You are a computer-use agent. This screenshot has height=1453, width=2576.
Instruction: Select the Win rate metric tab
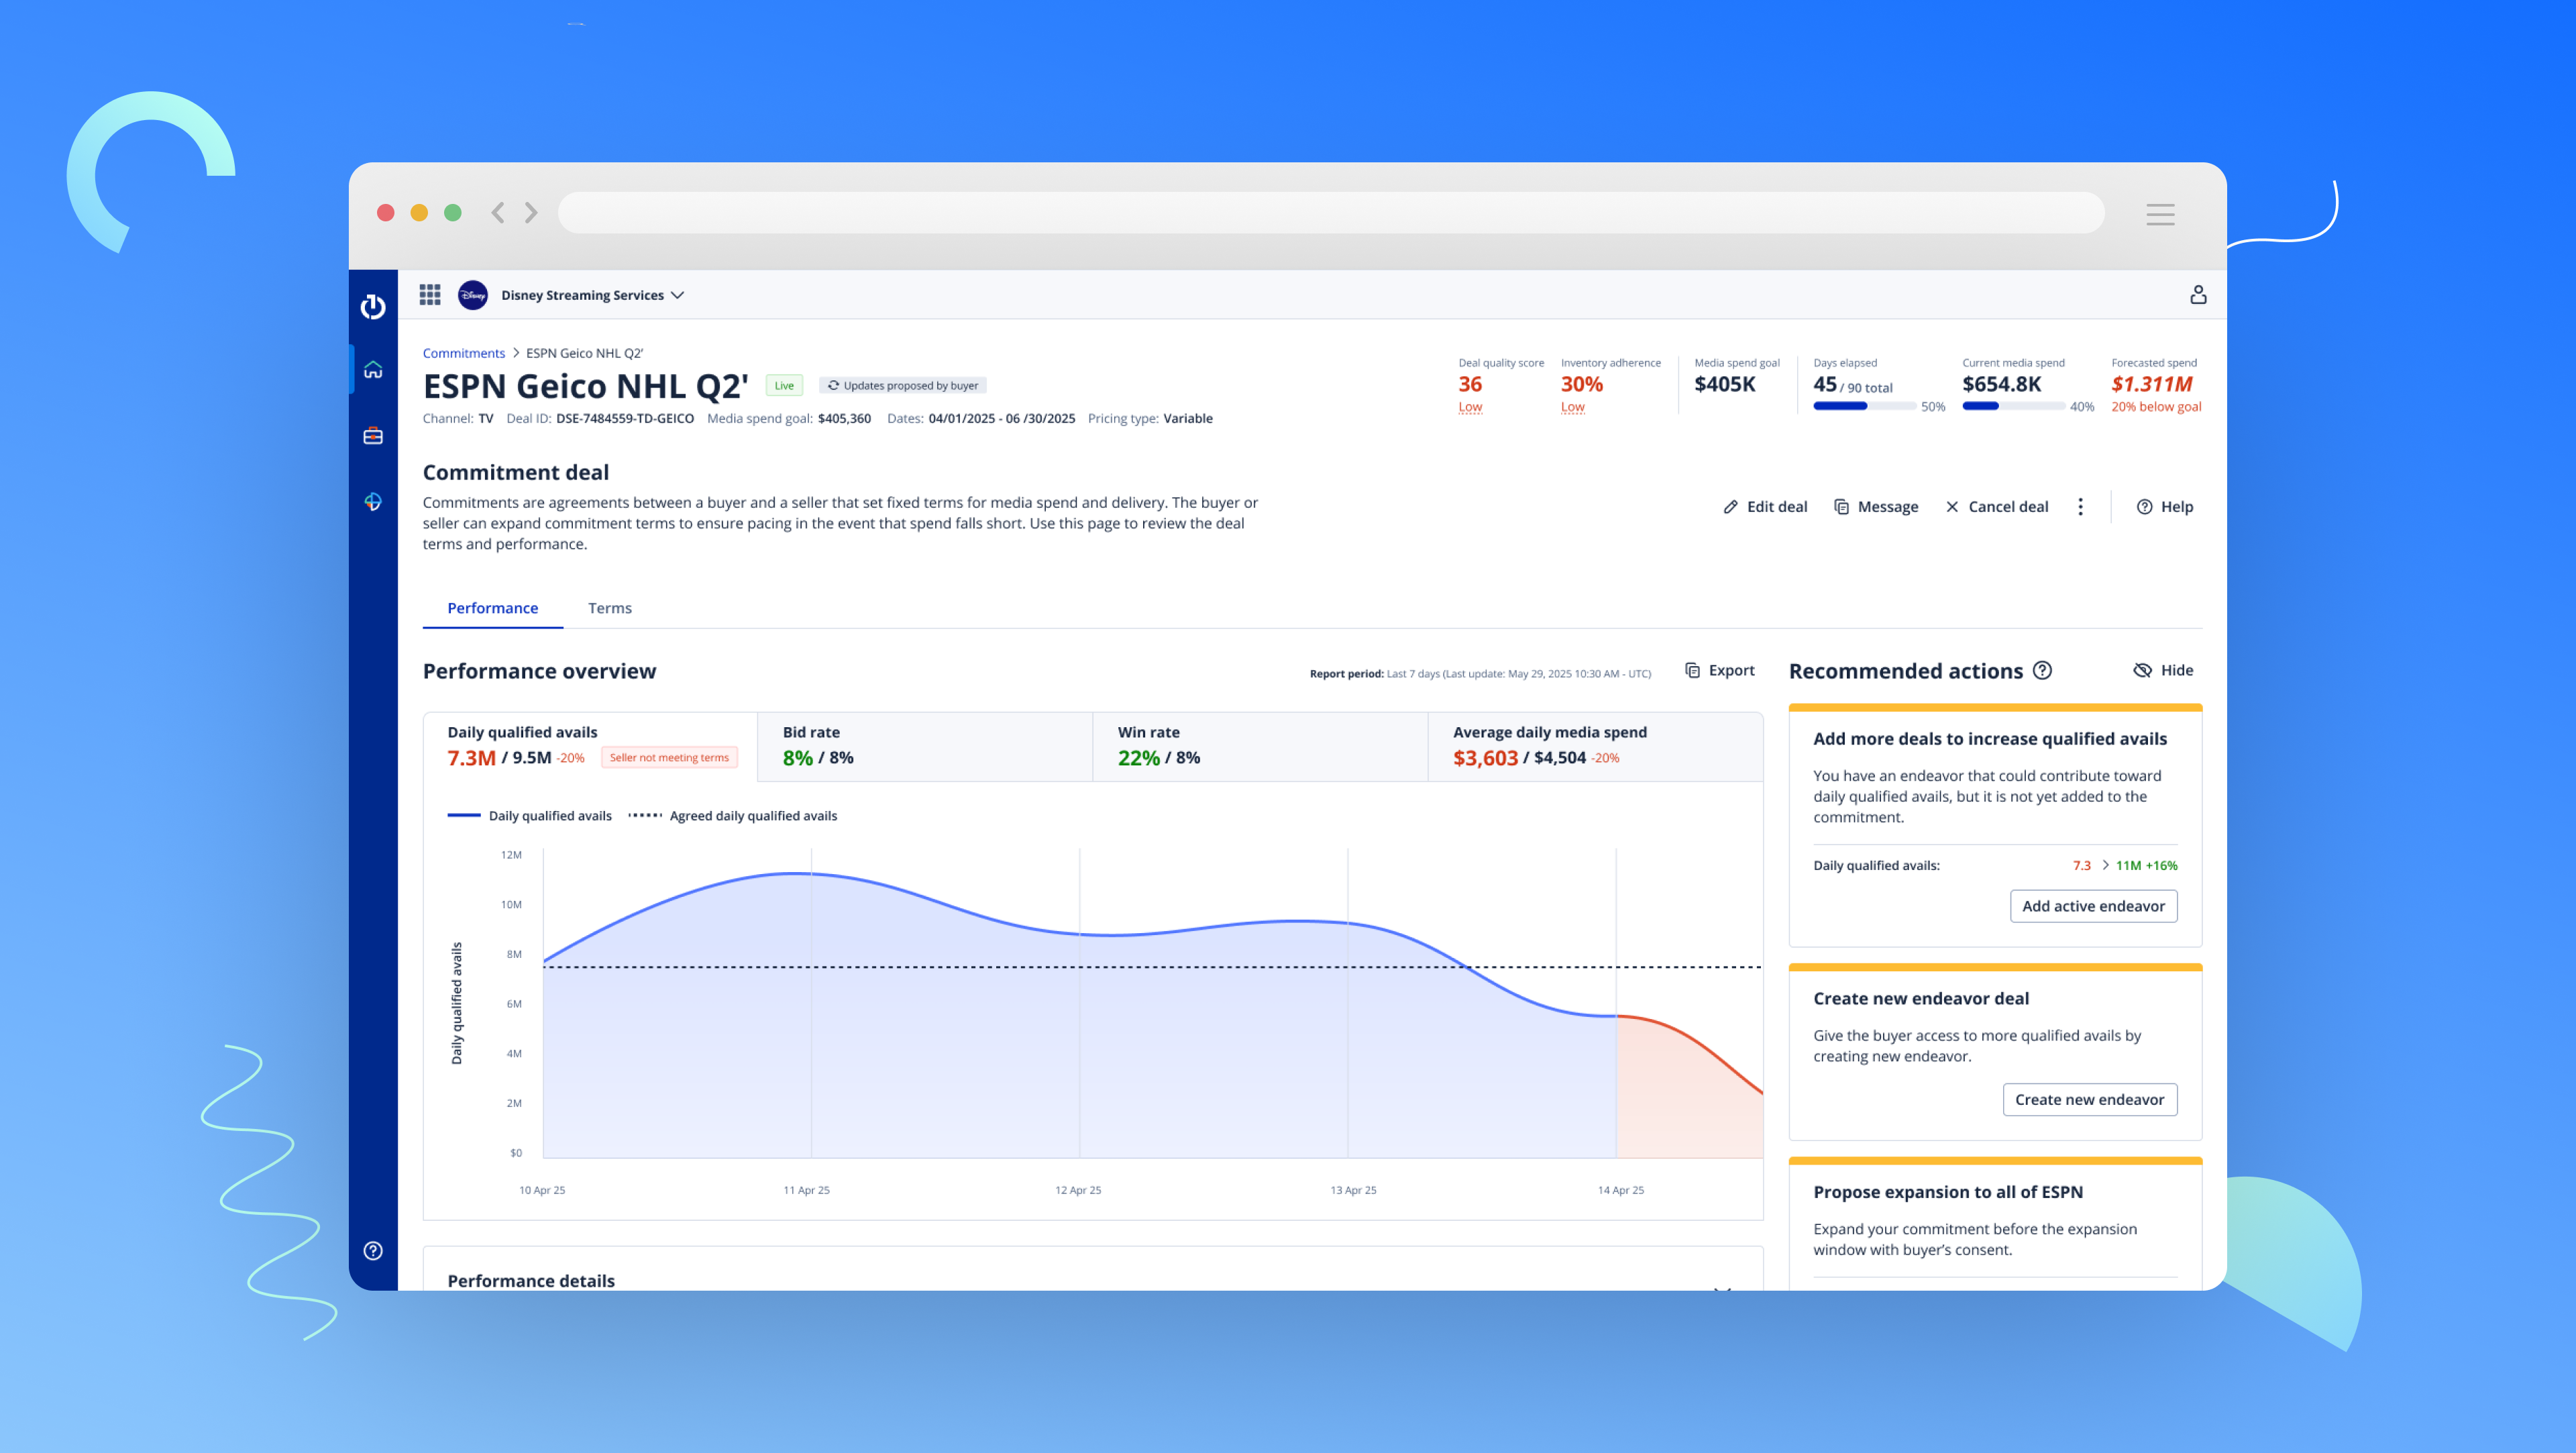[1259, 746]
